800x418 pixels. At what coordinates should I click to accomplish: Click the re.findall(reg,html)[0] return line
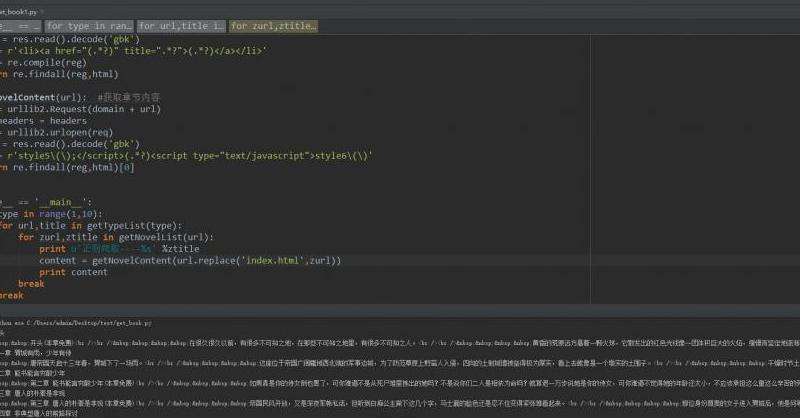click(x=67, y=167)
